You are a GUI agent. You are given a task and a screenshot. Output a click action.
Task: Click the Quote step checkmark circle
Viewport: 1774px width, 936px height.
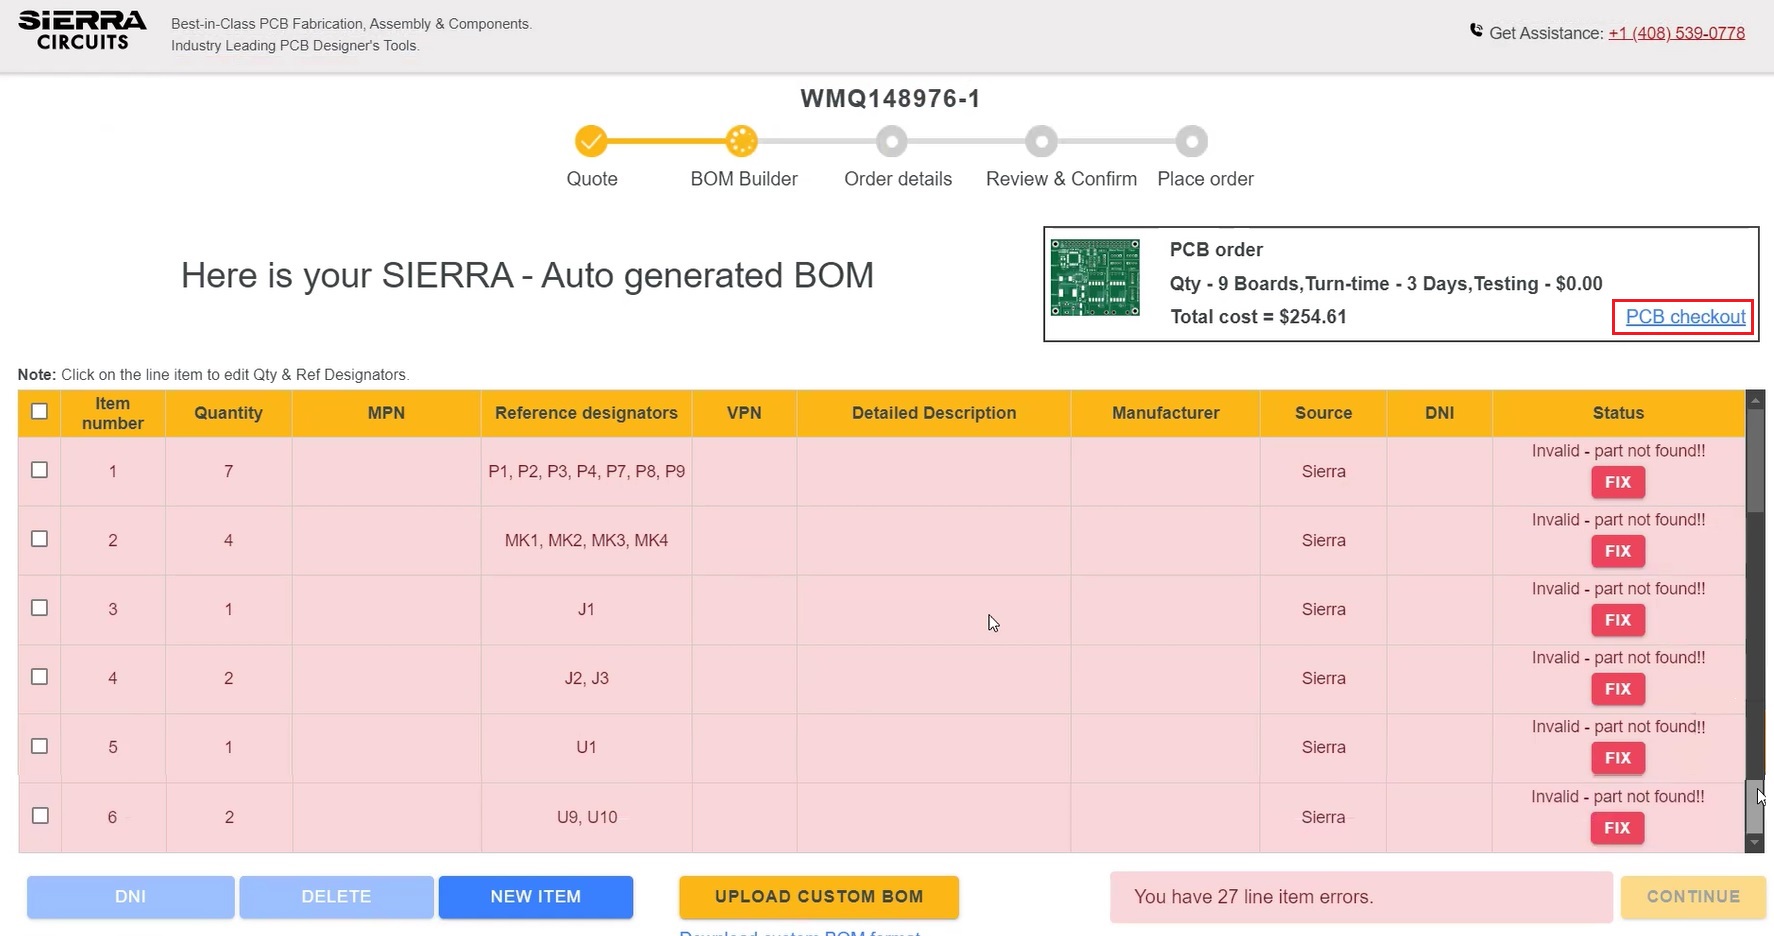(x=591, y=141)
